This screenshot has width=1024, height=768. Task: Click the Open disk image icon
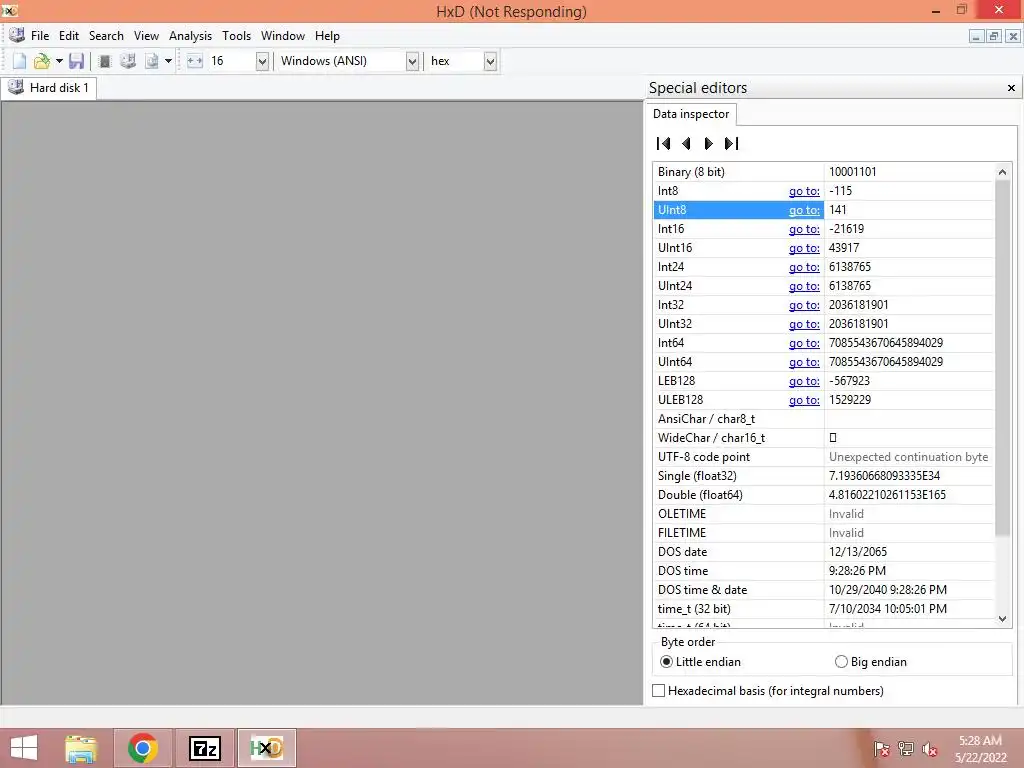(152, 61)
